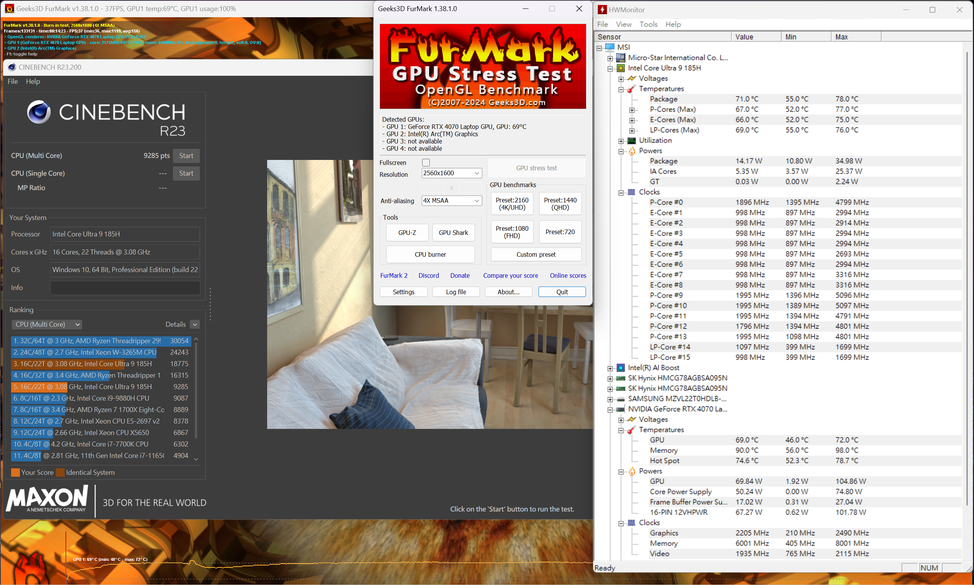Enable the Fullscreen checkbox in FurMark
The image size is (974, 585).
(426, 163)
